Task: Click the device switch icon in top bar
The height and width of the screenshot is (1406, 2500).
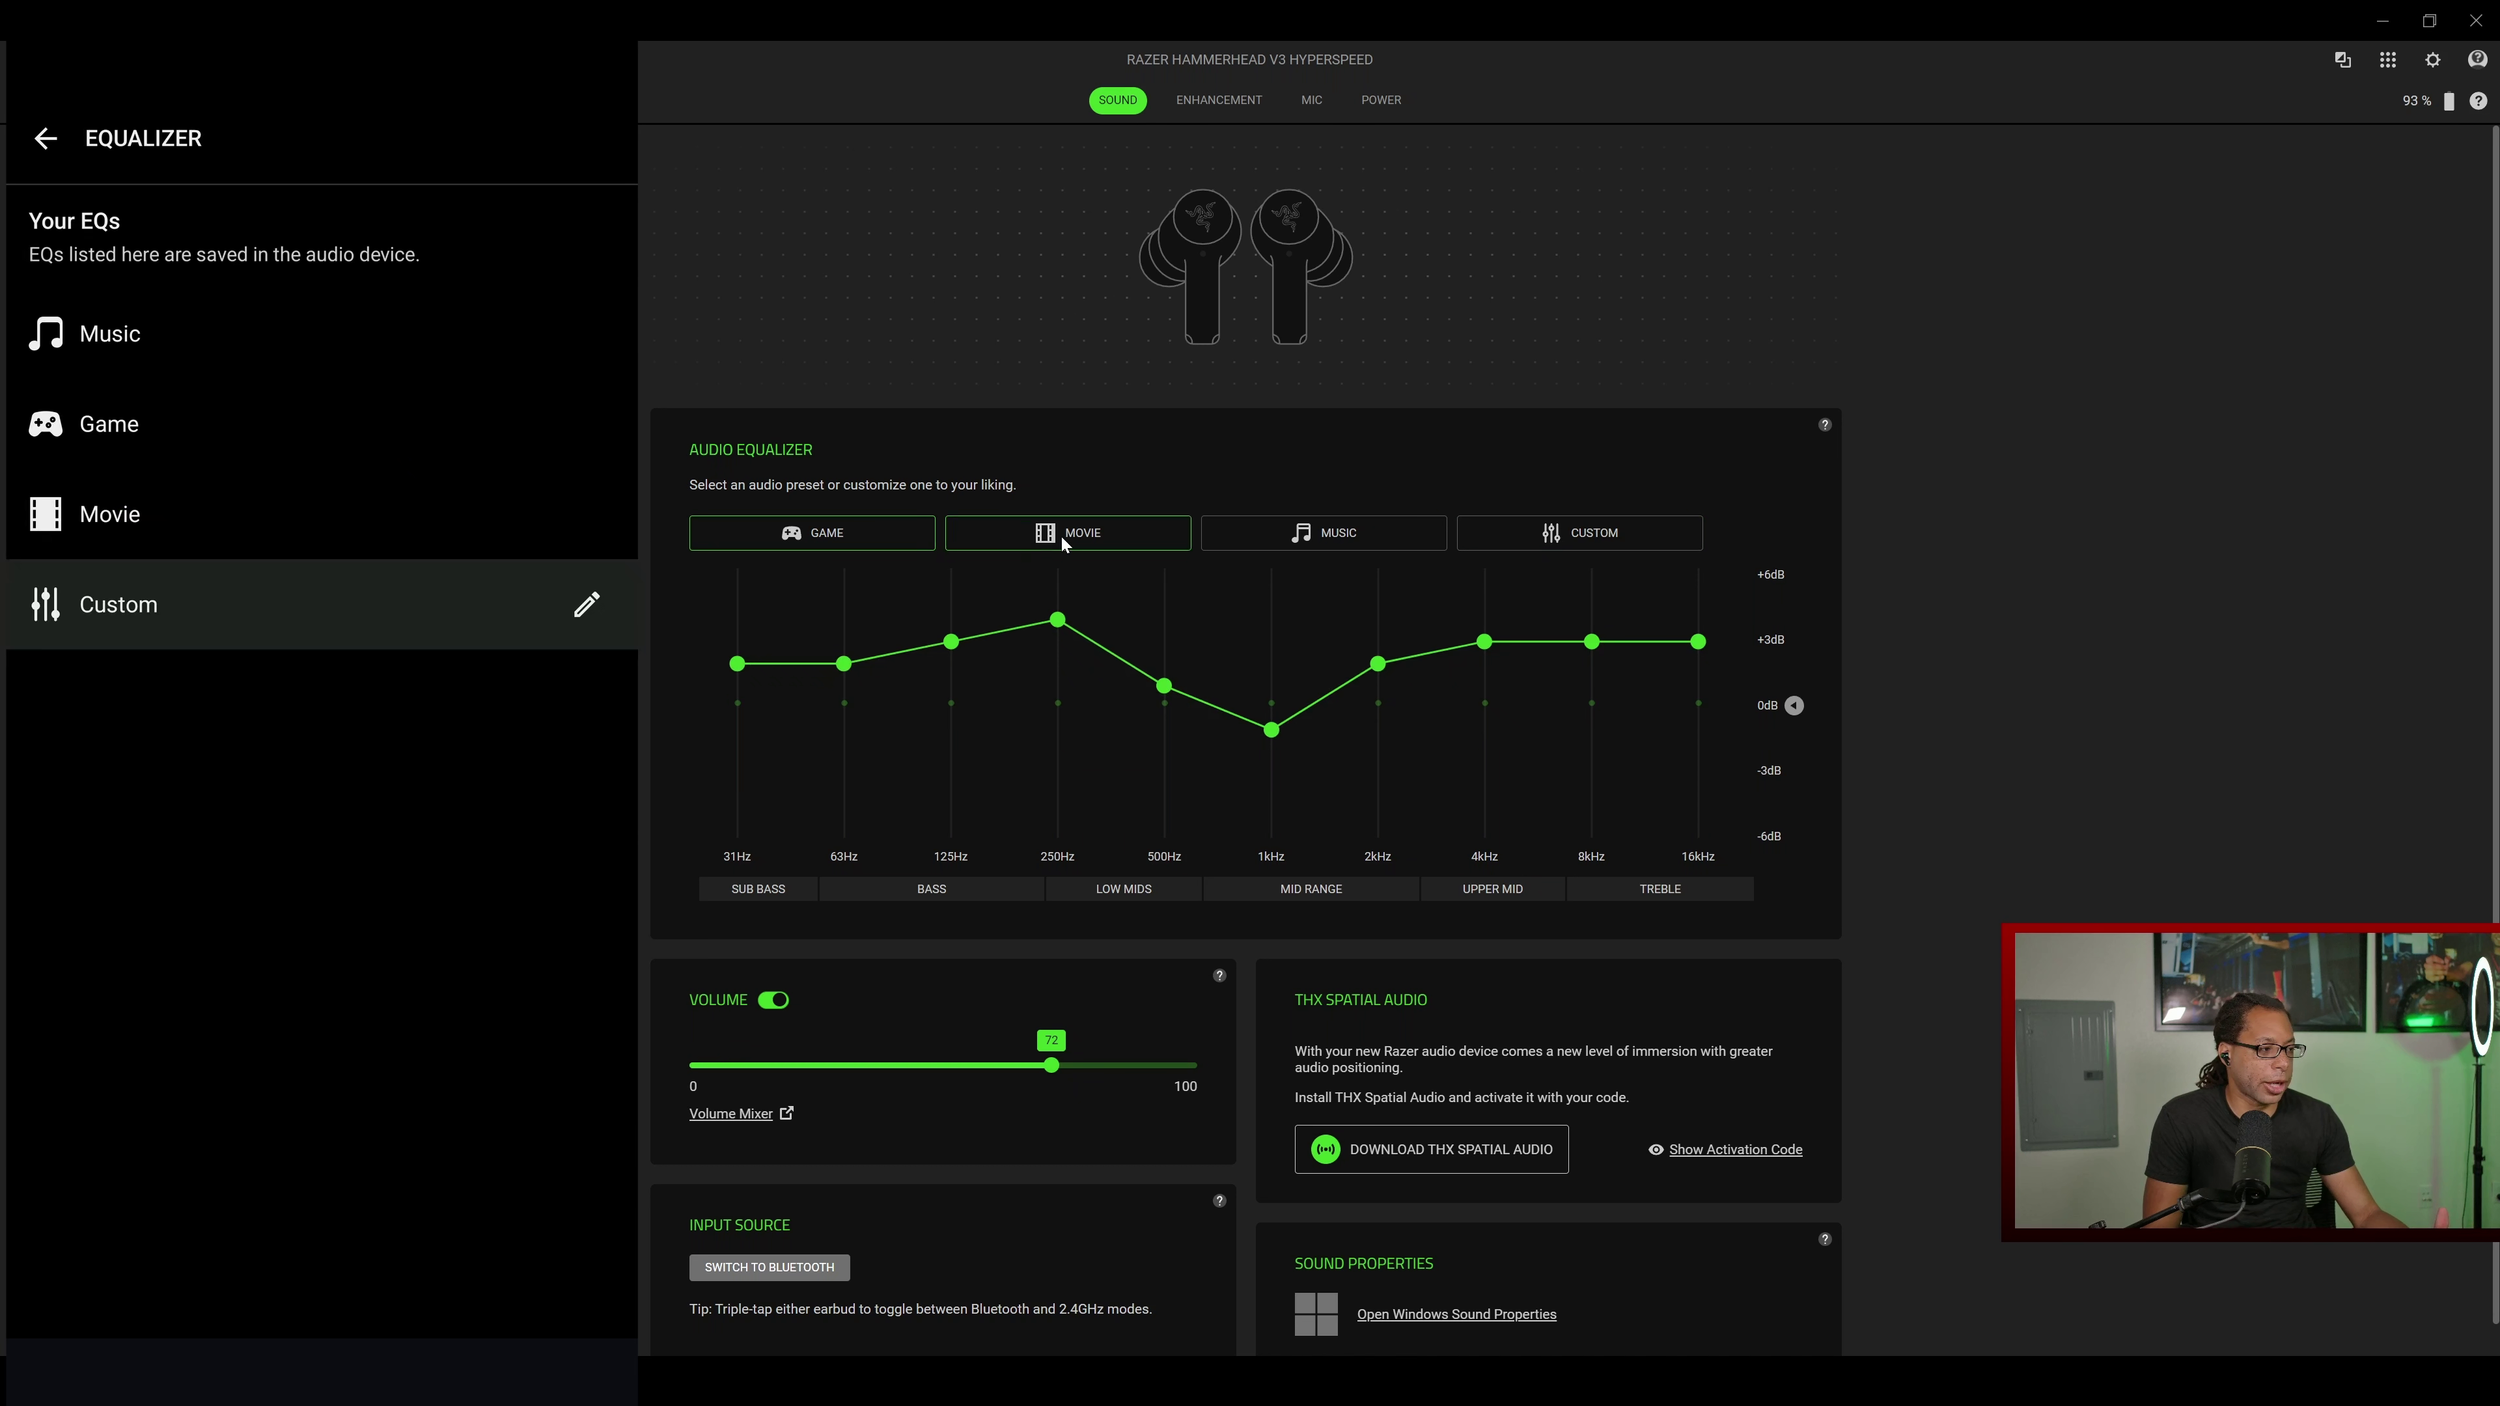Action: click(2343, 60)
